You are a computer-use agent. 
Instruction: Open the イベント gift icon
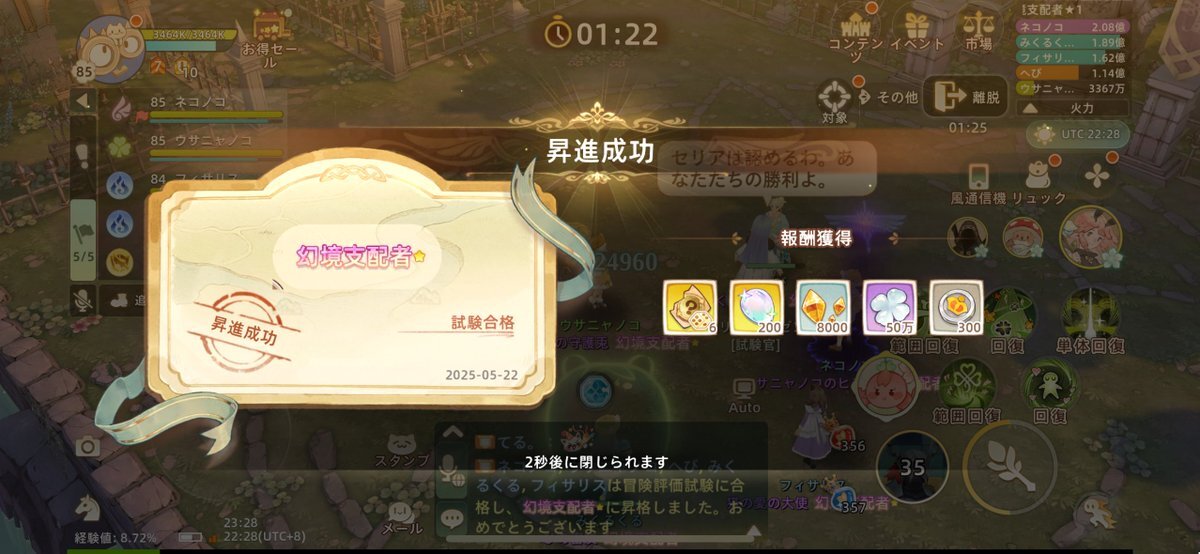click(x=917, y=29)
